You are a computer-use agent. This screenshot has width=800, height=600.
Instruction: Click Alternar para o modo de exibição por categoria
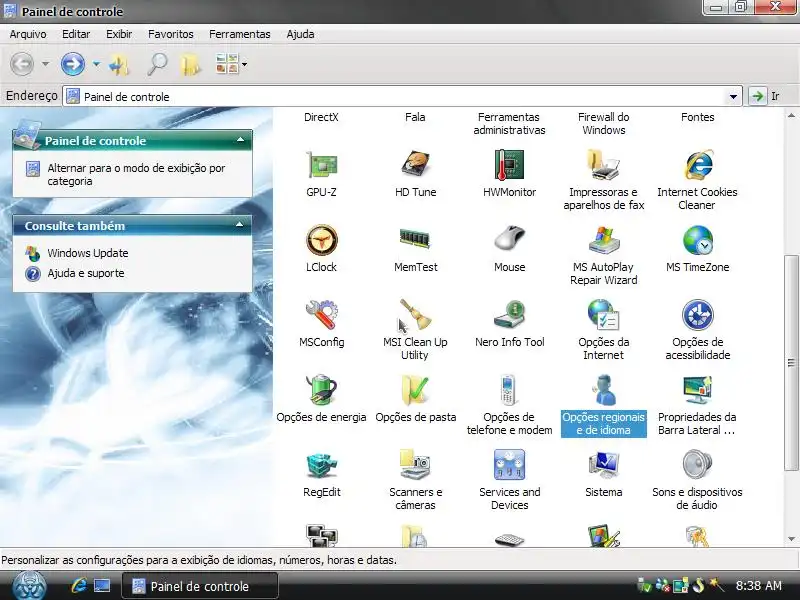[136, 174]
